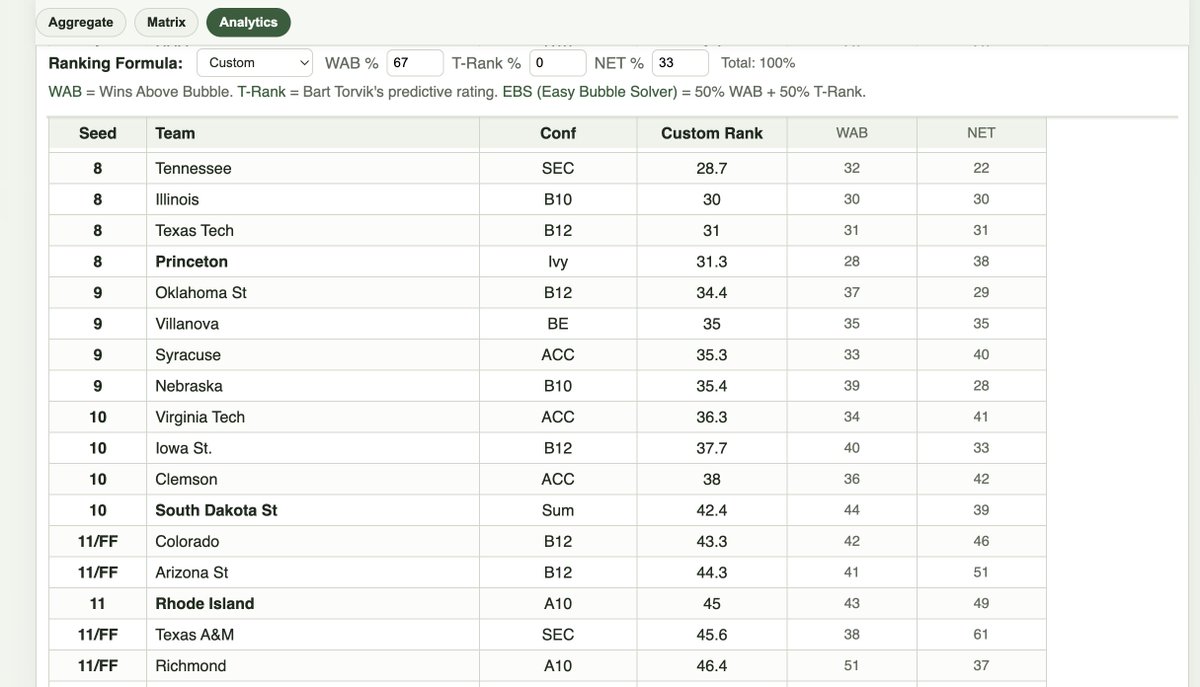Click the Ivy conference cell for Princeton
This screenshot has height=687, width=1200.
558,261
